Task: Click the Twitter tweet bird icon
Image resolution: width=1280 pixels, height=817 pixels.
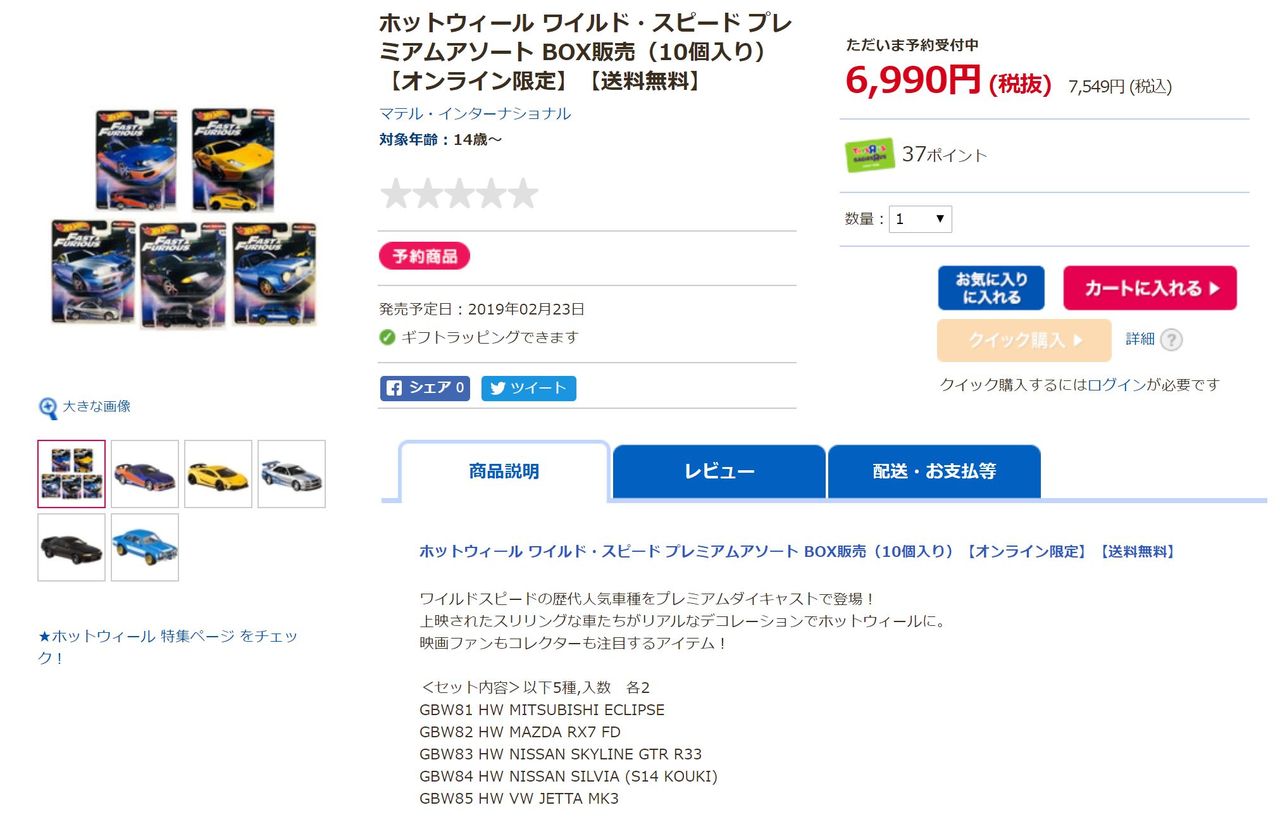Action: pos(497,388)
